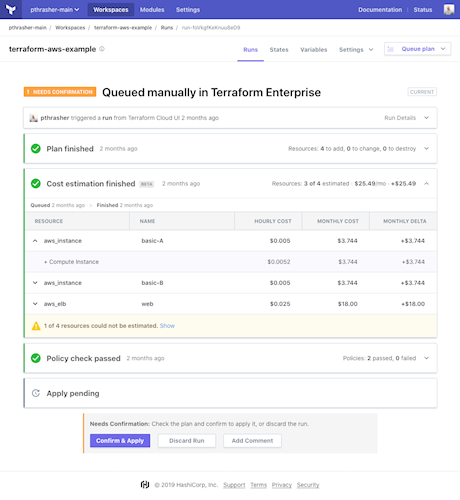Expand Run Details chevron
Image resolution: width=460 pixels, height=500 pixels.
[x=426, y=118]
